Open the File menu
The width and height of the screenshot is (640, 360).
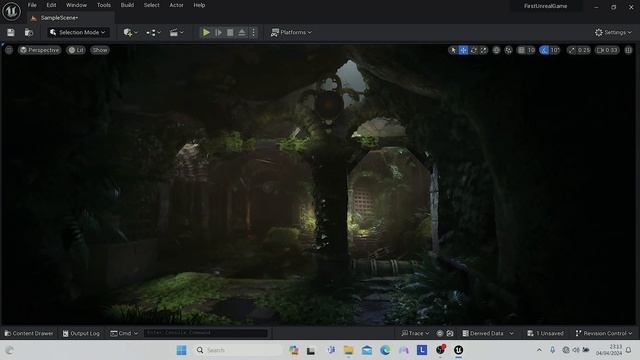click(x=32, y=5)
